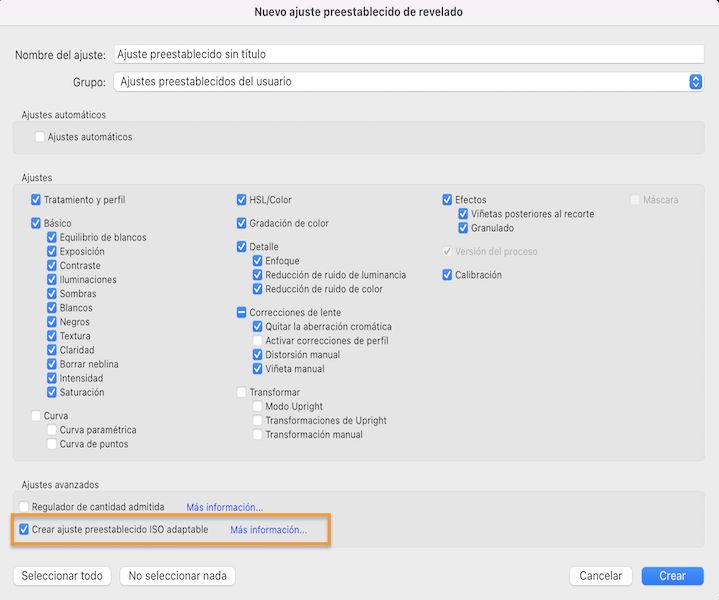Enable Ajustes automáticos checkbox
719x600 pixels.
coord(40,137)
